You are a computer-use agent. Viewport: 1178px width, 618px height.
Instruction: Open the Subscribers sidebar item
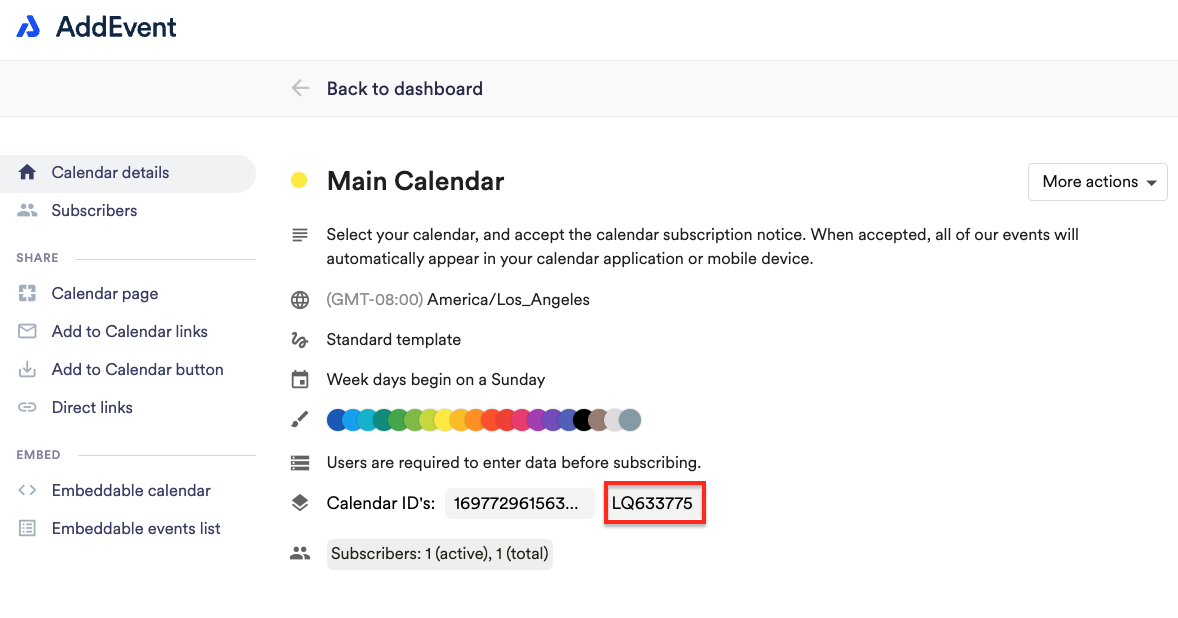94,211
